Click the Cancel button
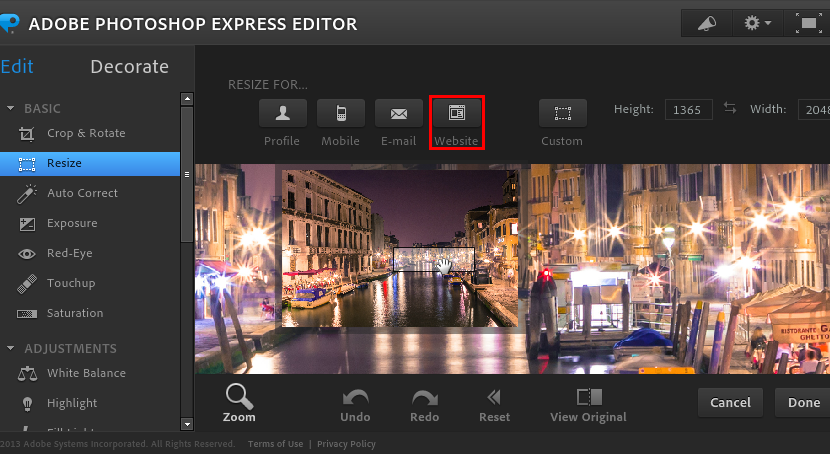830x454 pixels. tap(730, 403)
